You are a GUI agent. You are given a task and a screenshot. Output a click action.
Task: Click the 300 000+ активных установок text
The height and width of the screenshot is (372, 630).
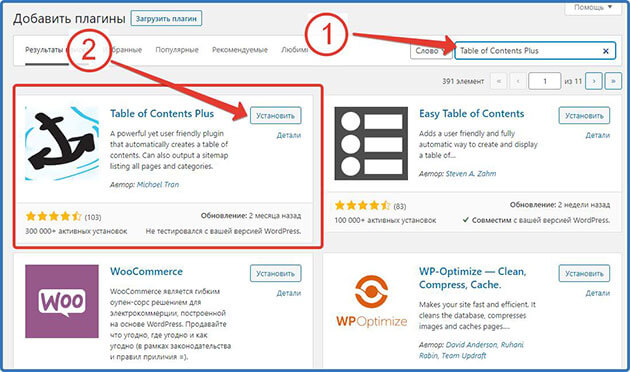click(76, 231)
